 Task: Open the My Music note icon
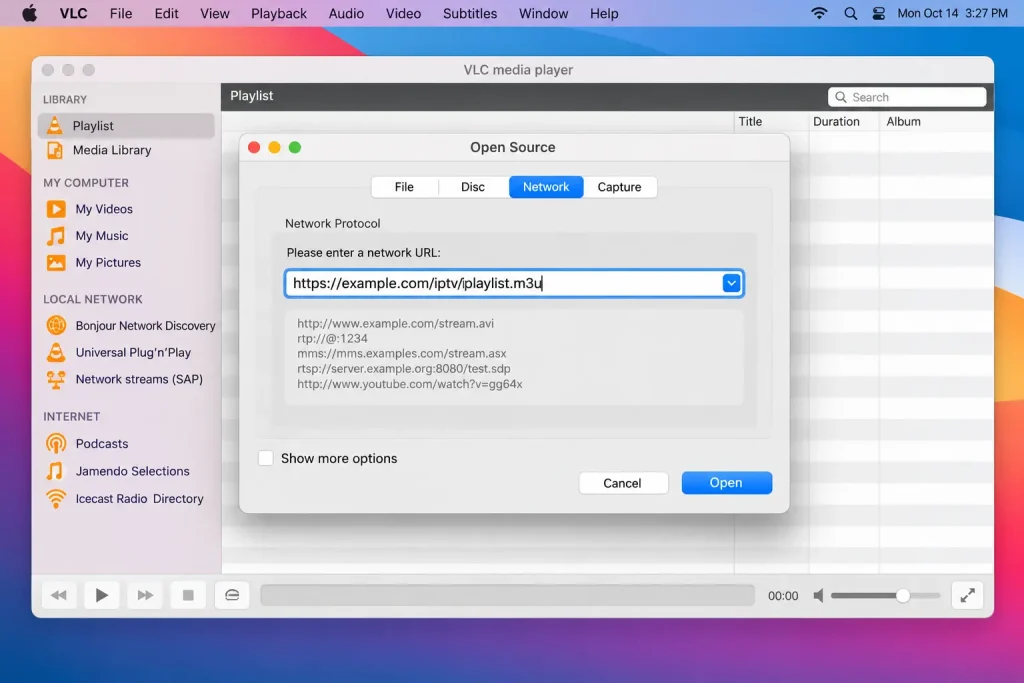[56, 236]
